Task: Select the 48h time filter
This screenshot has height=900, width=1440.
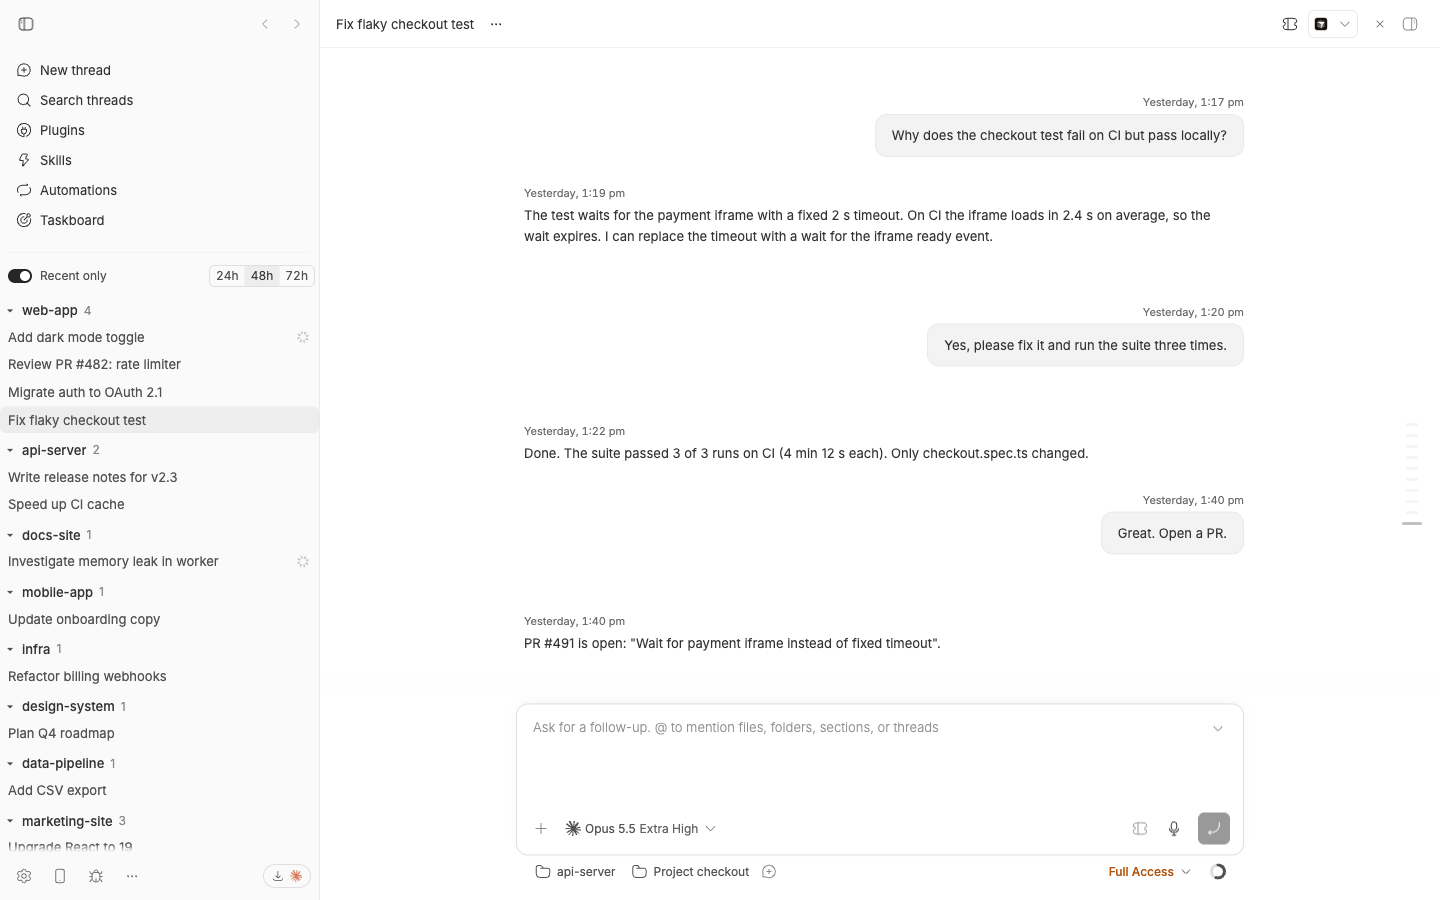Action: (262, 276)
